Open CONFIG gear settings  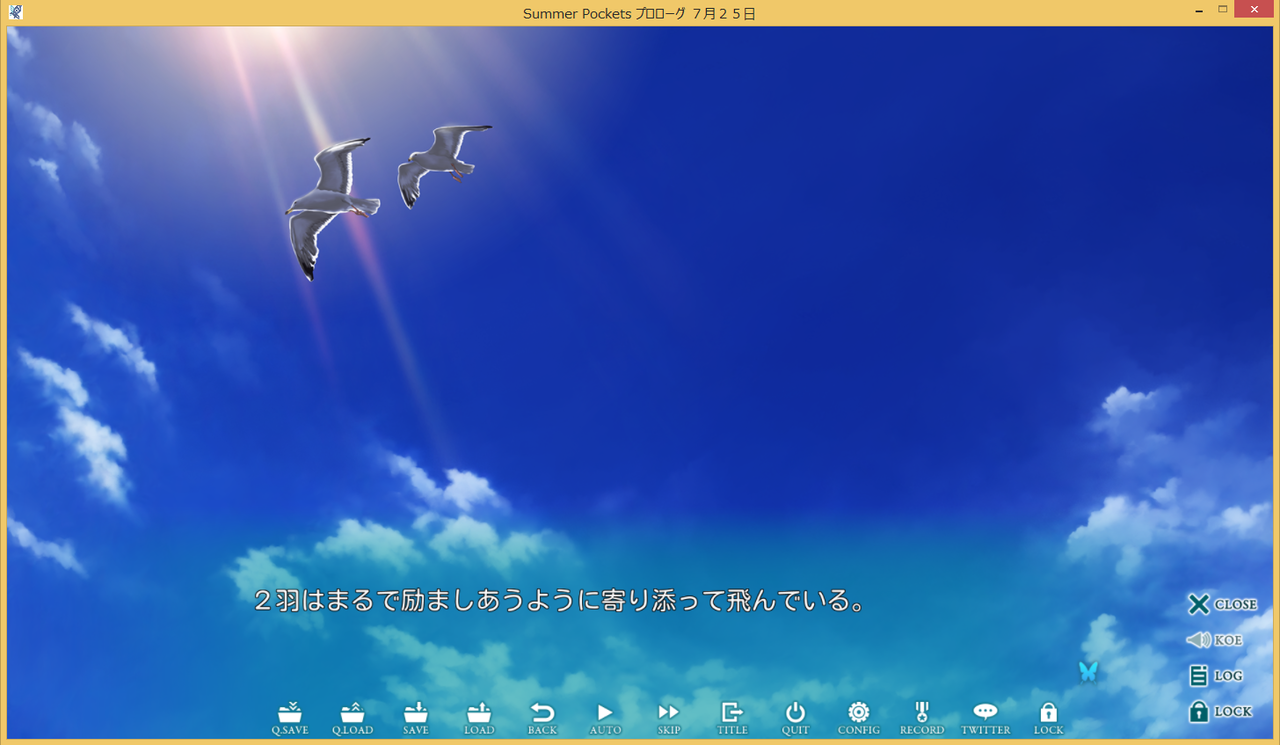coord(859,718)
